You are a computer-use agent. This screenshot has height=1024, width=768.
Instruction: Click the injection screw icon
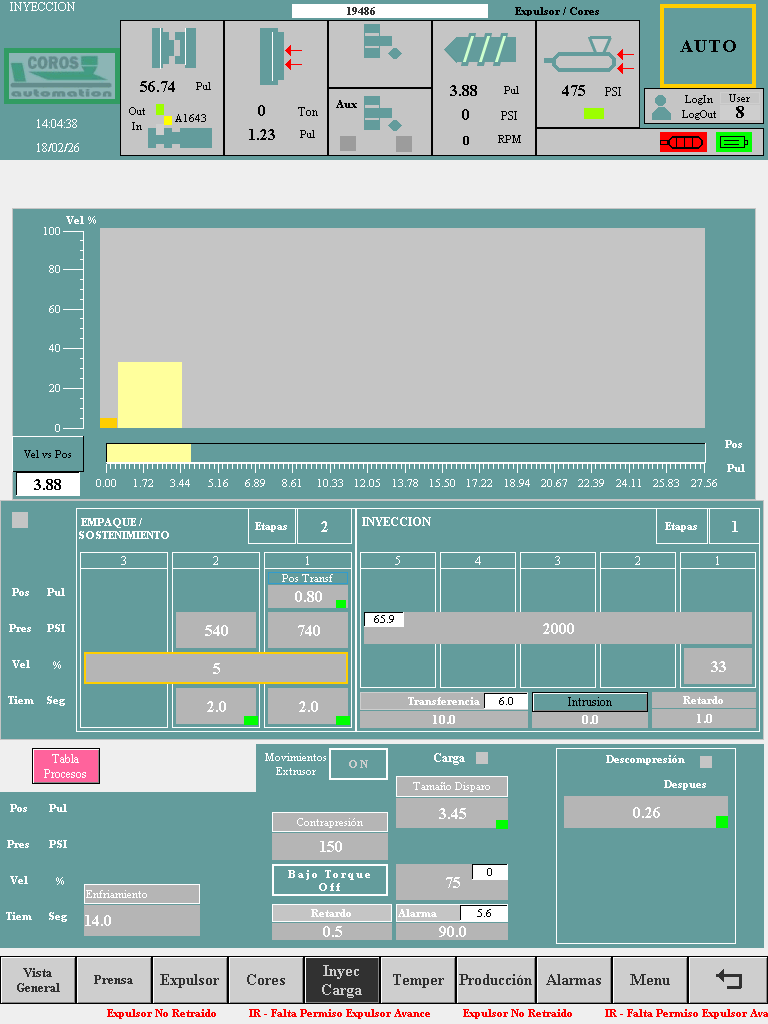pos(483,51)
